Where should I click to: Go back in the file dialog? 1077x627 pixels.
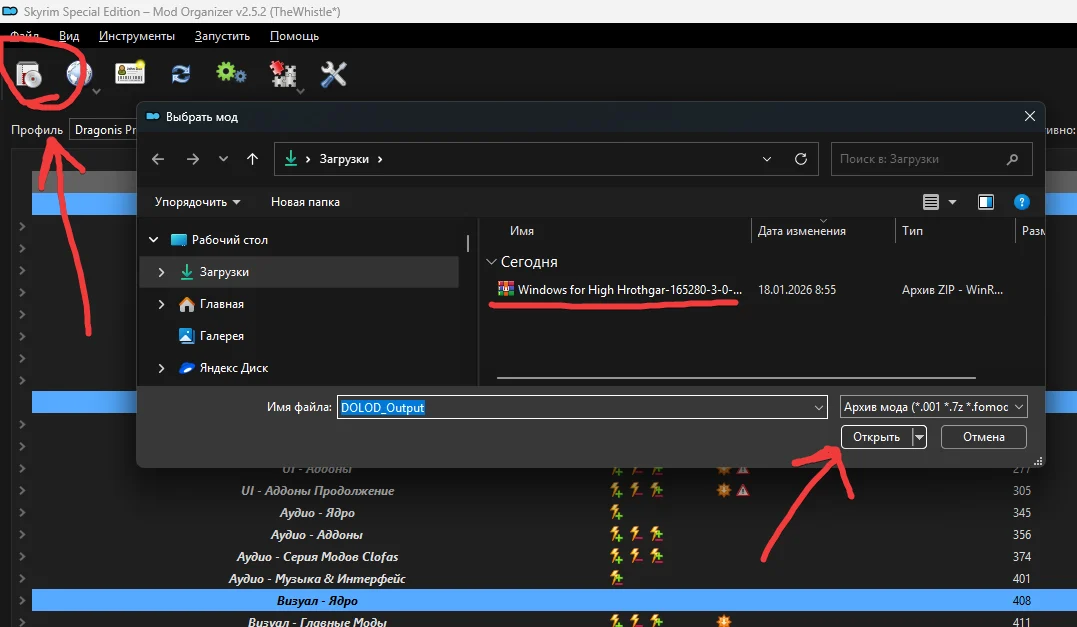(158, 159)
